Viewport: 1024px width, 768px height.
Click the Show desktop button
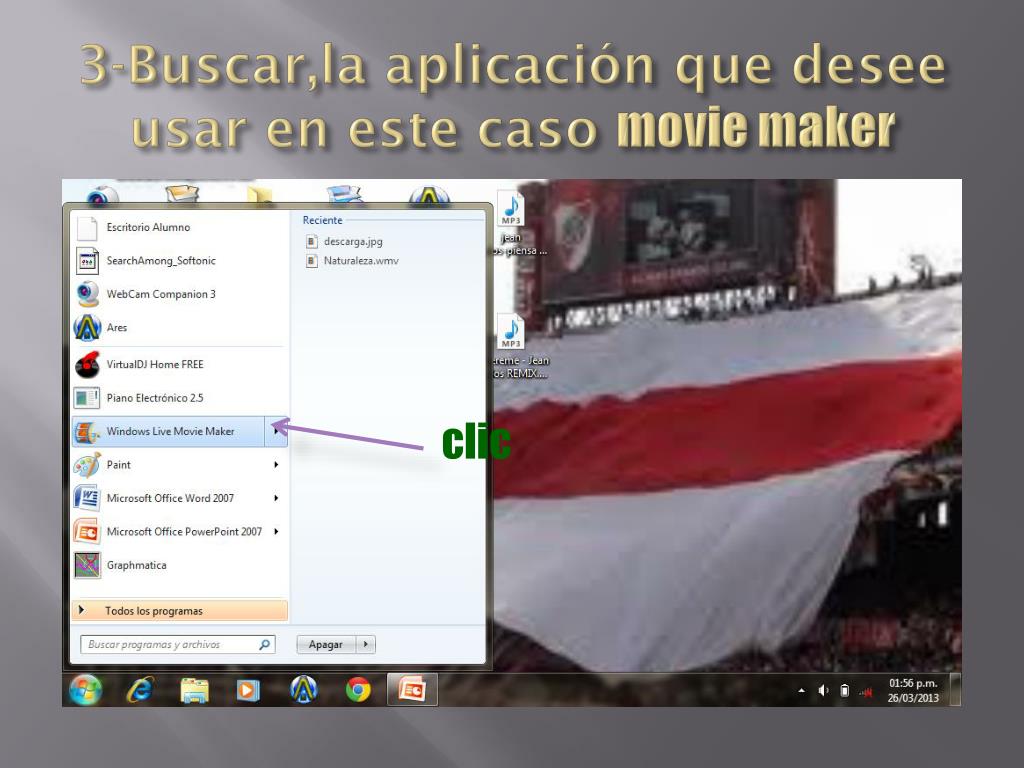(x=955, y=690)
